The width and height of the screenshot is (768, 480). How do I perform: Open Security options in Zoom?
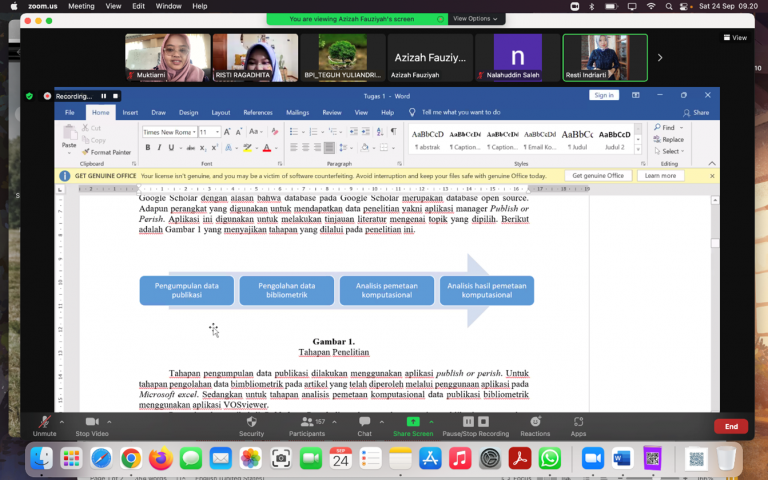(251, 426)
